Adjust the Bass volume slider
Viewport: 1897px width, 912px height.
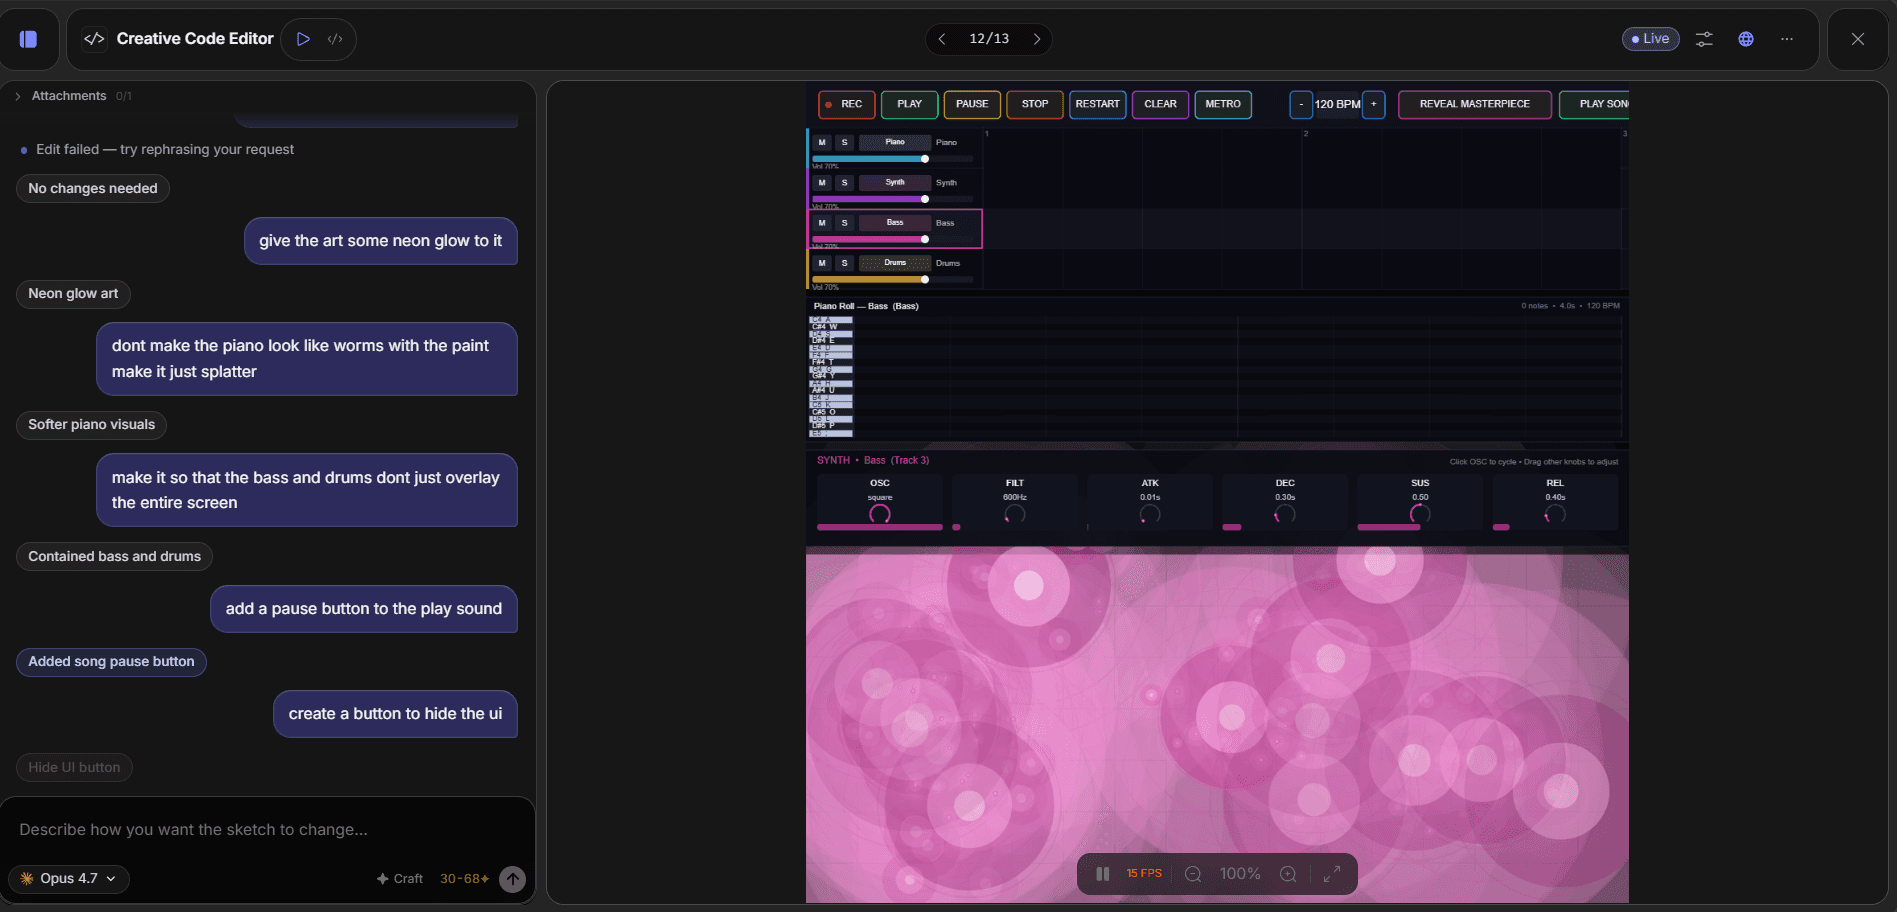coord(893,239)
